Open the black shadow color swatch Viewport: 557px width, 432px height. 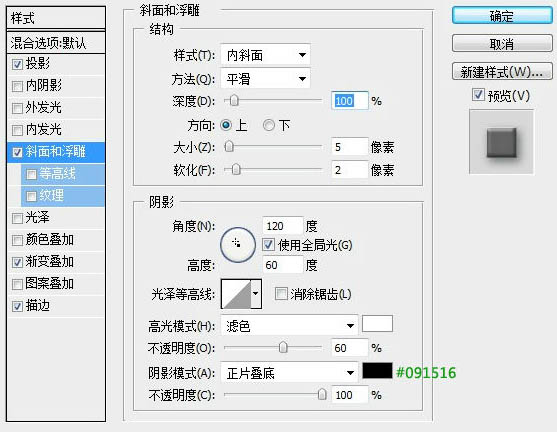(377, 371)
